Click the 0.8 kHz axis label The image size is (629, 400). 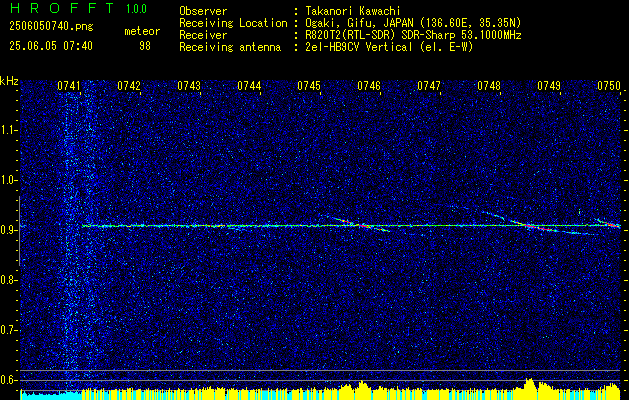[x=8, y=280]
